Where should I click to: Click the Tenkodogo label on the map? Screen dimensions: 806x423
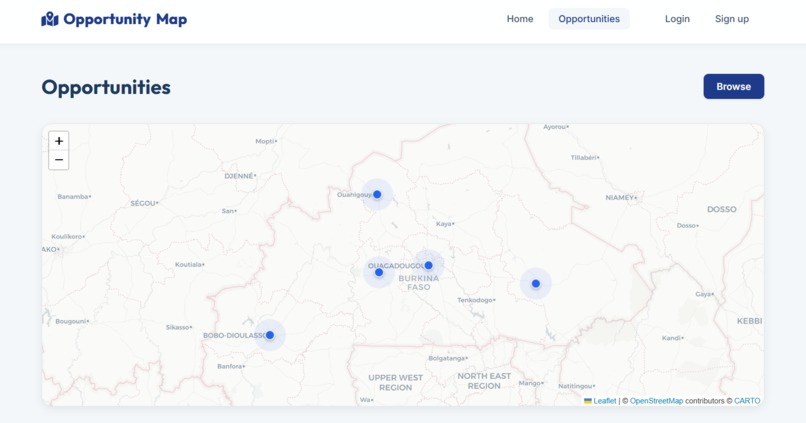coord(476,300)
